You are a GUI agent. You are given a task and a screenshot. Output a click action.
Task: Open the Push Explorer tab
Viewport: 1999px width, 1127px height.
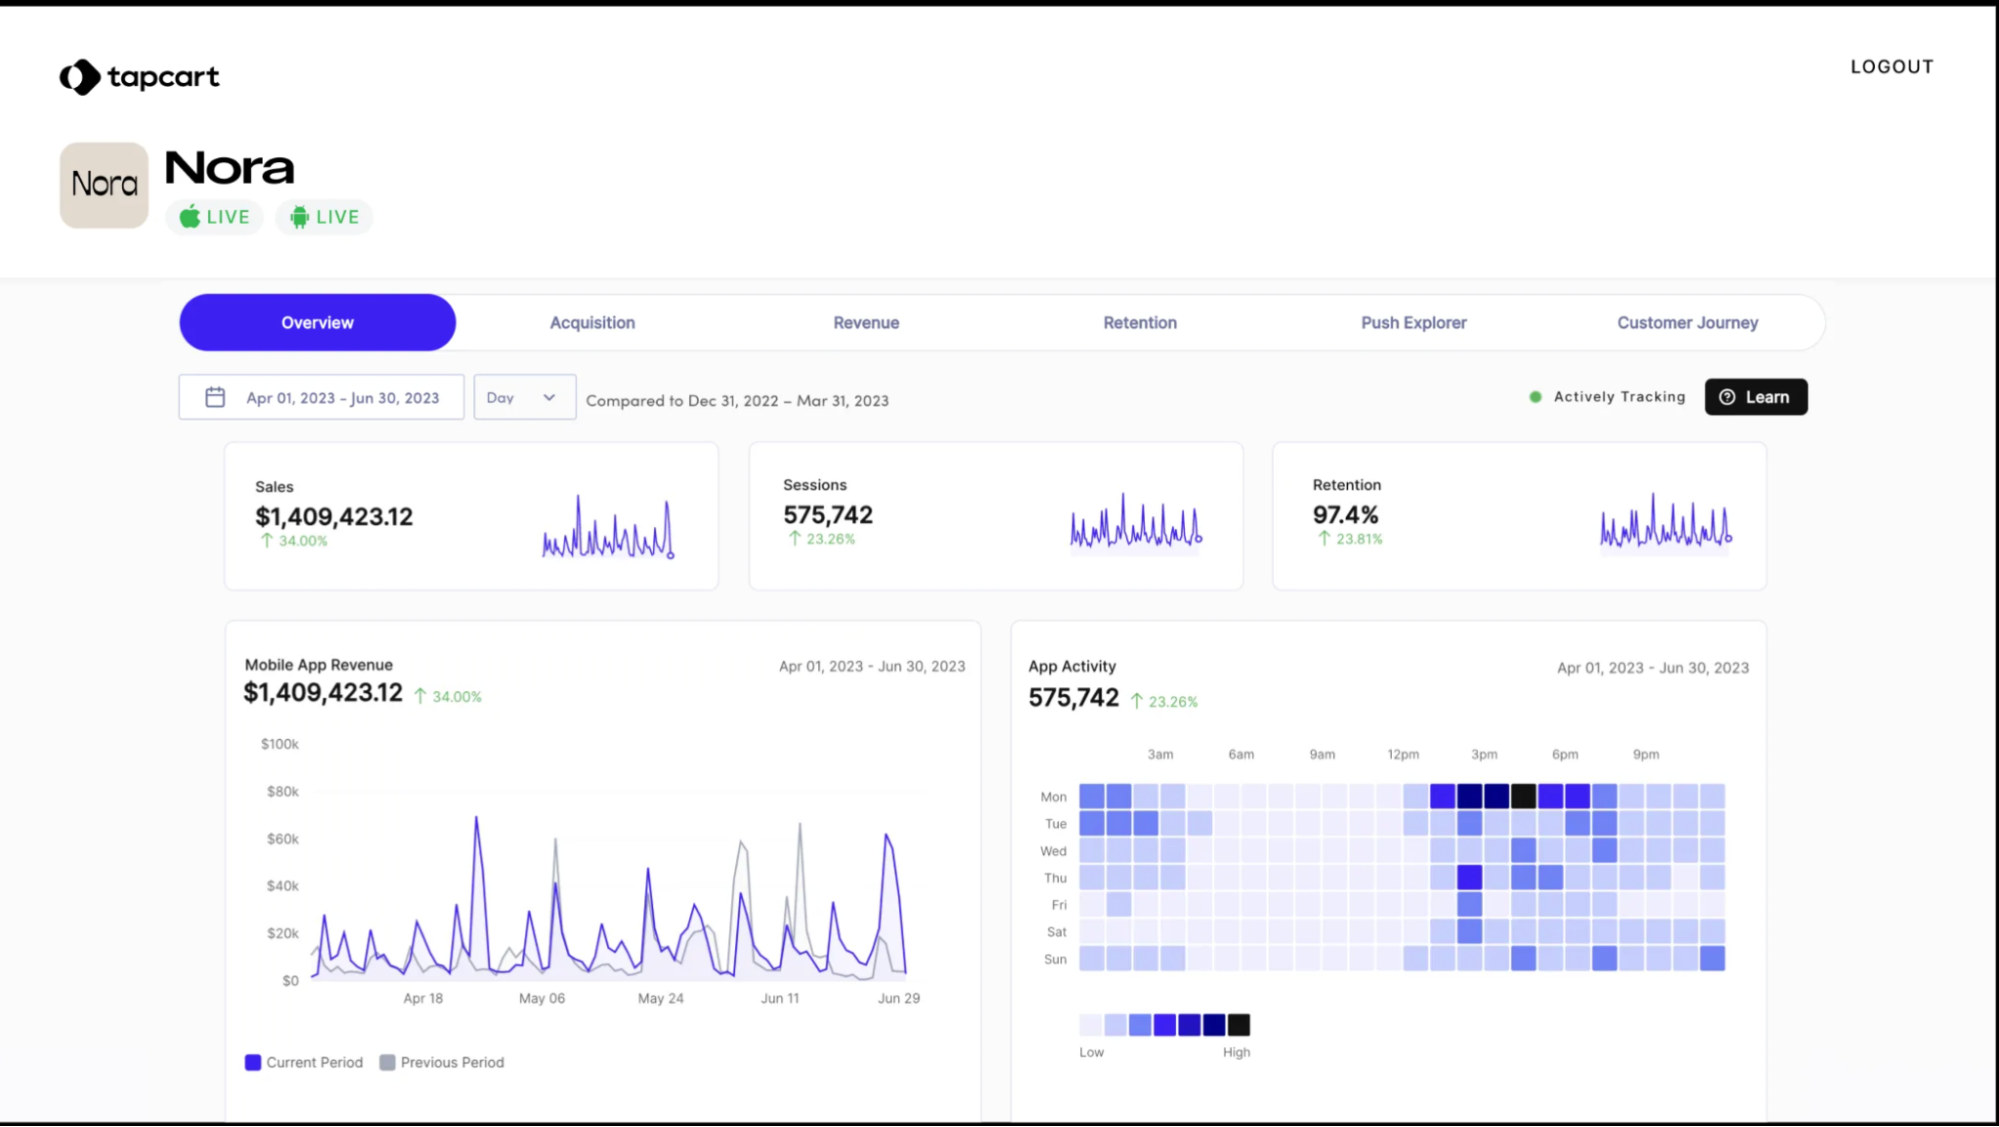(1413, 323)
